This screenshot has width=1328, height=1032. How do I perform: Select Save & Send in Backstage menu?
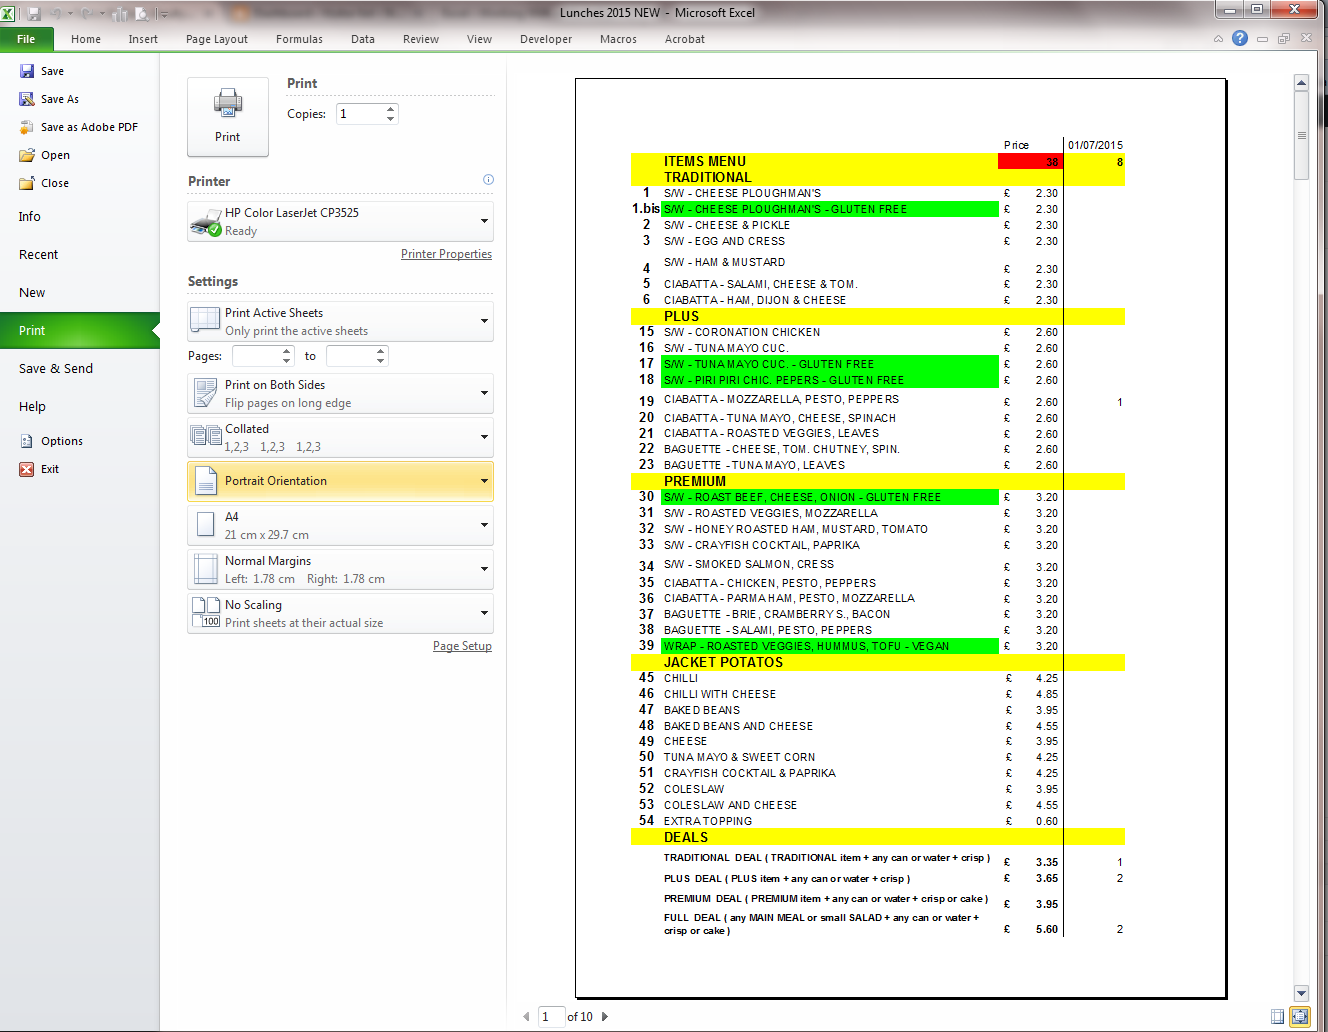click(x=80, y=368)
